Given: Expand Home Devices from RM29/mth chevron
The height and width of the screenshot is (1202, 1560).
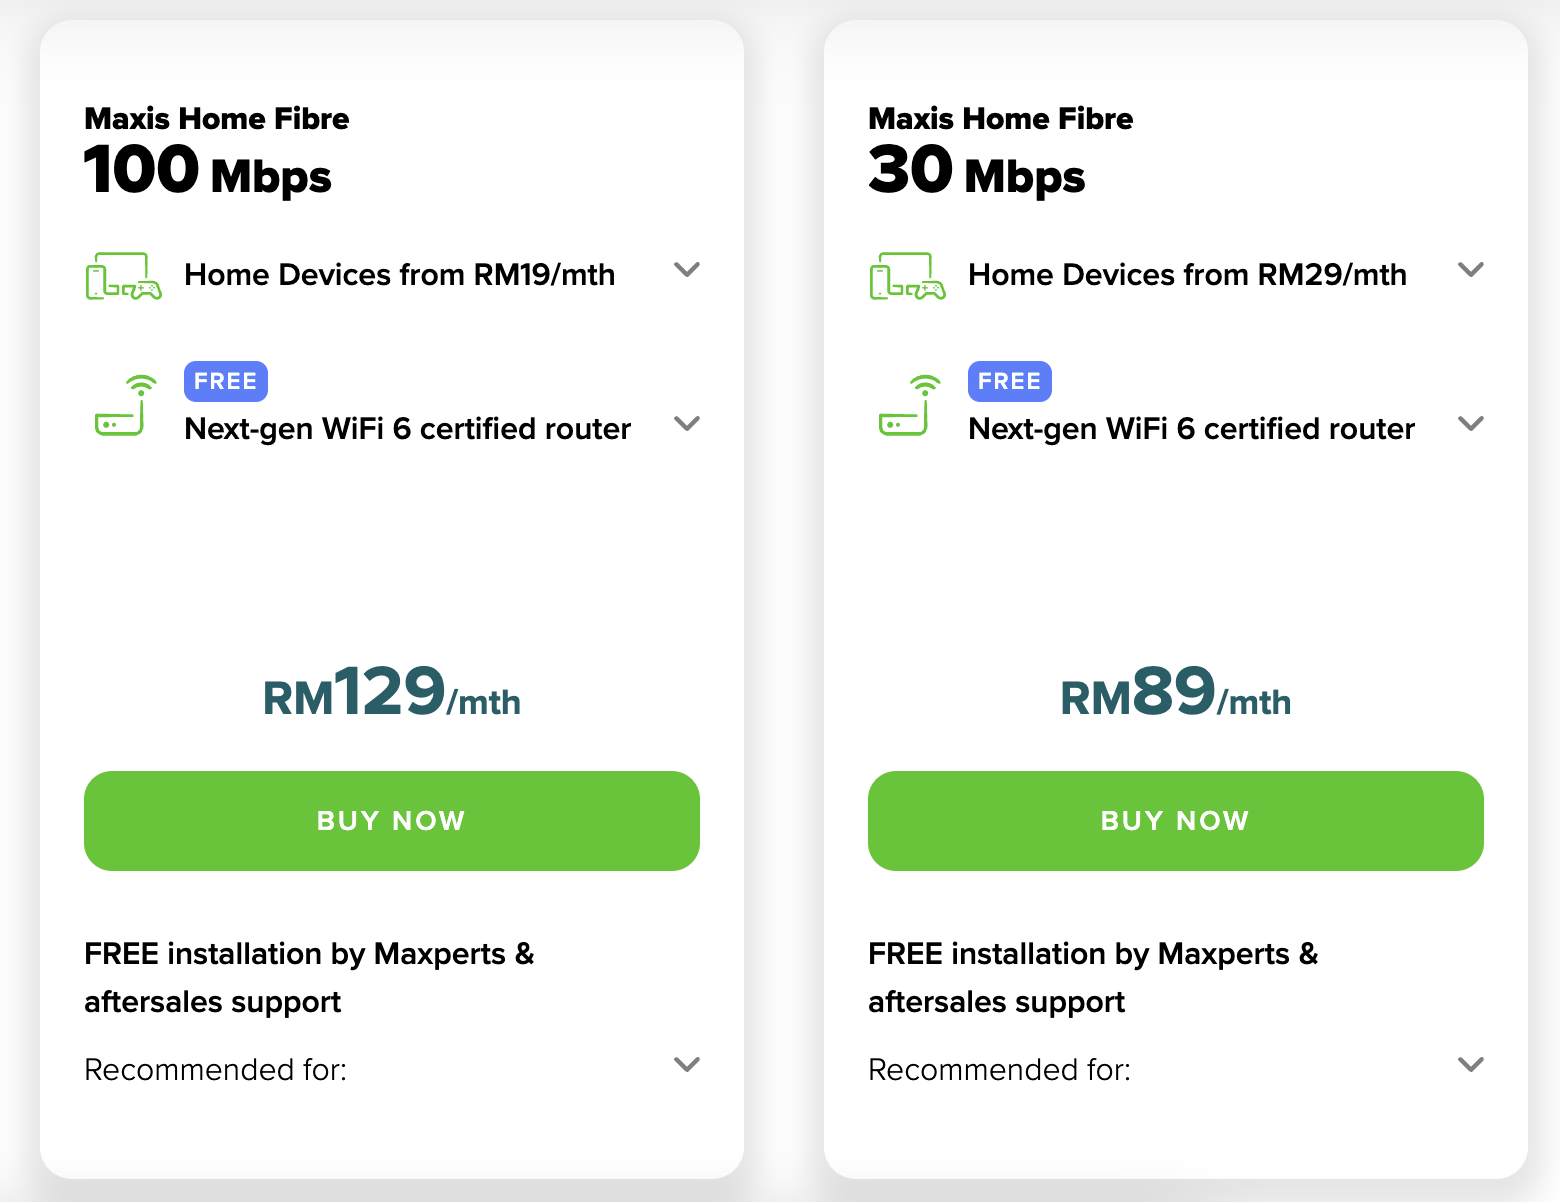Looking at the screenshot, I should click(1471, 270).
